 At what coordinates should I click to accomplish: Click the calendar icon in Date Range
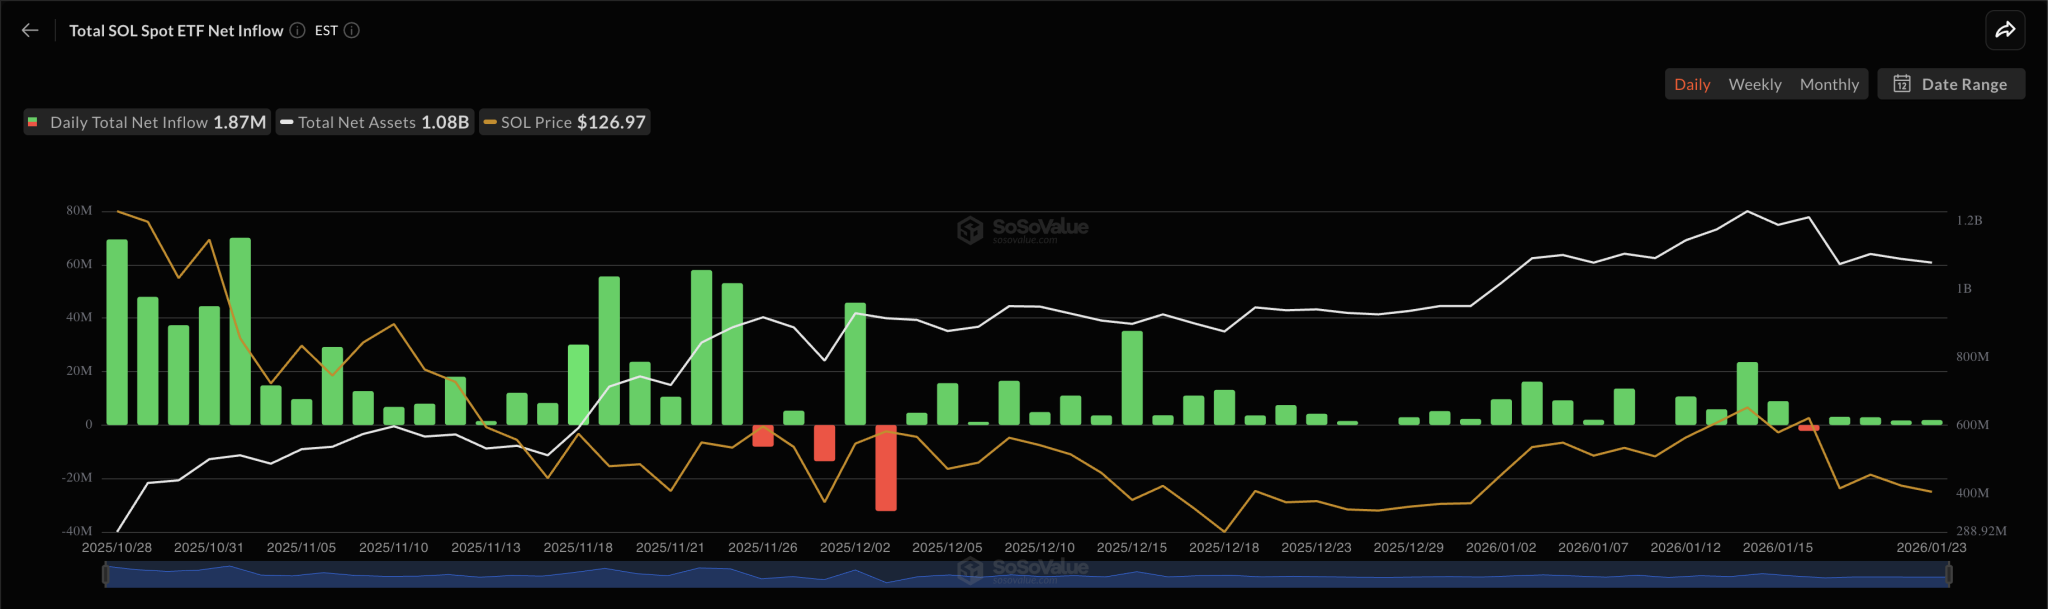(1901, 84)
